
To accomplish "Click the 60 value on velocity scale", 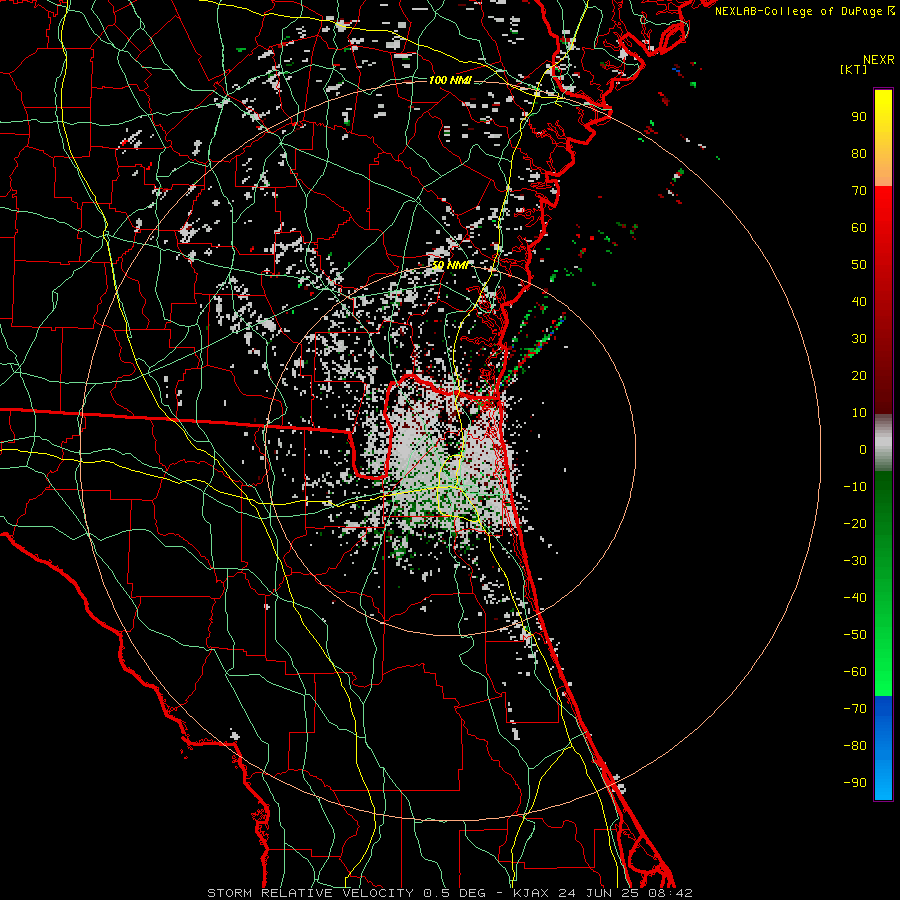I will [x=859, y=227].
